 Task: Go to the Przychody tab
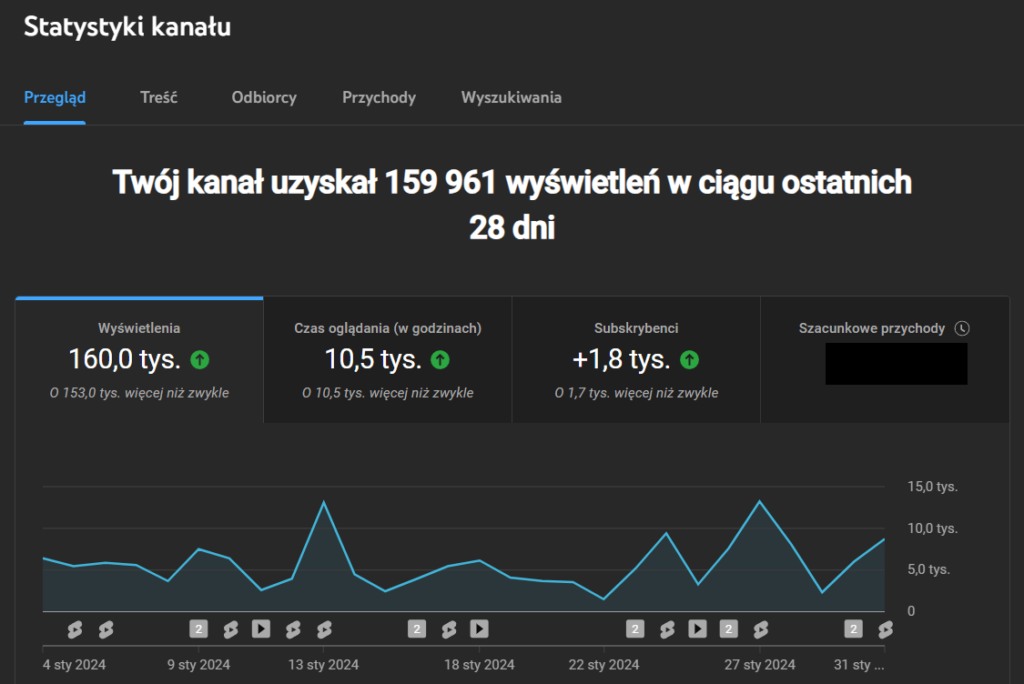click(x=379, y=98)
